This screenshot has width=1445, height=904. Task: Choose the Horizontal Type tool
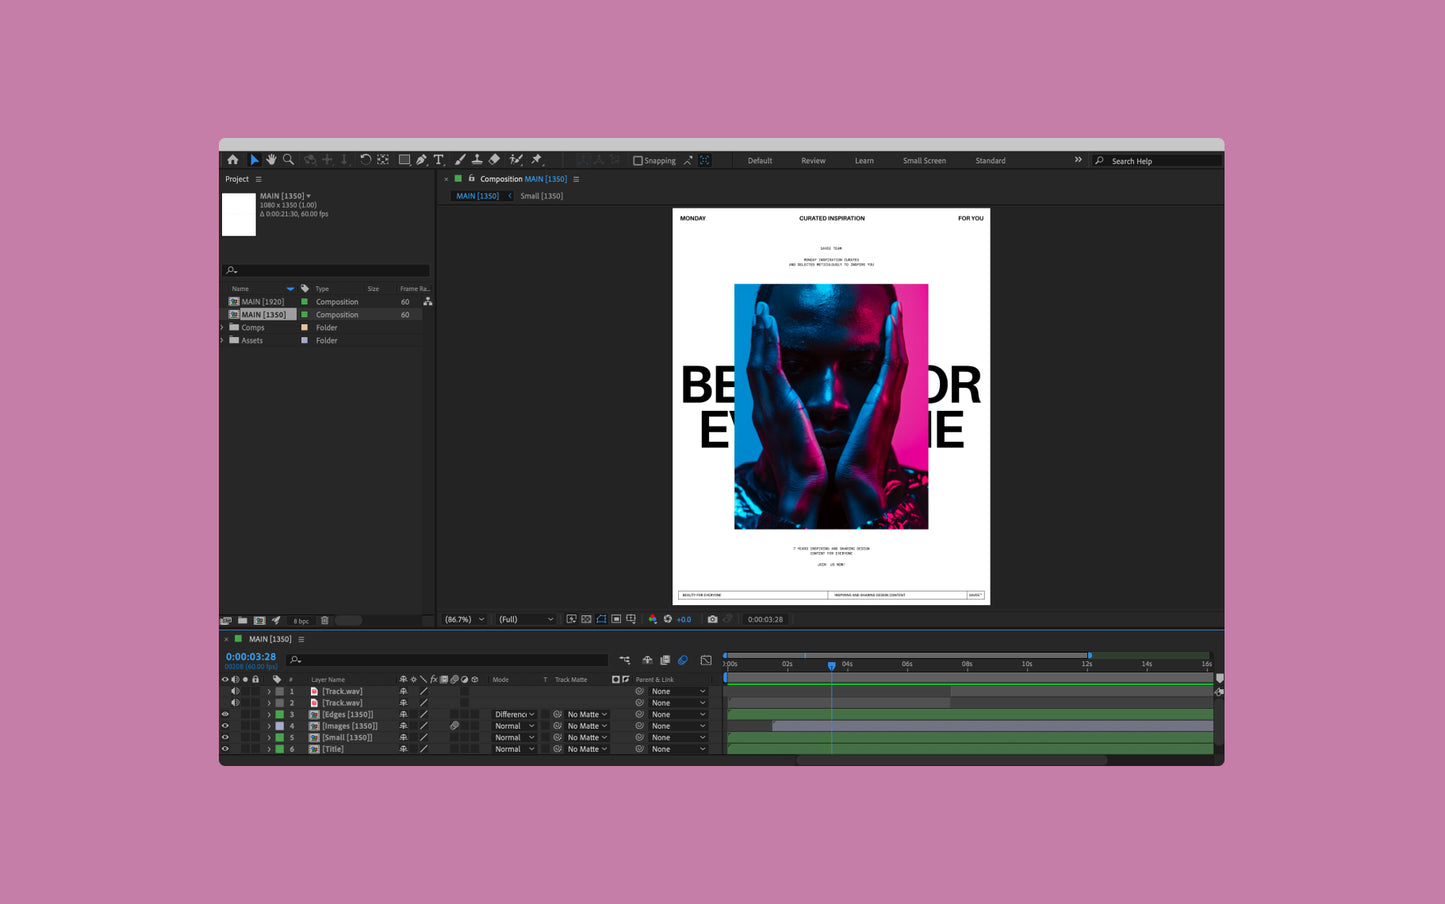(438, 160)
